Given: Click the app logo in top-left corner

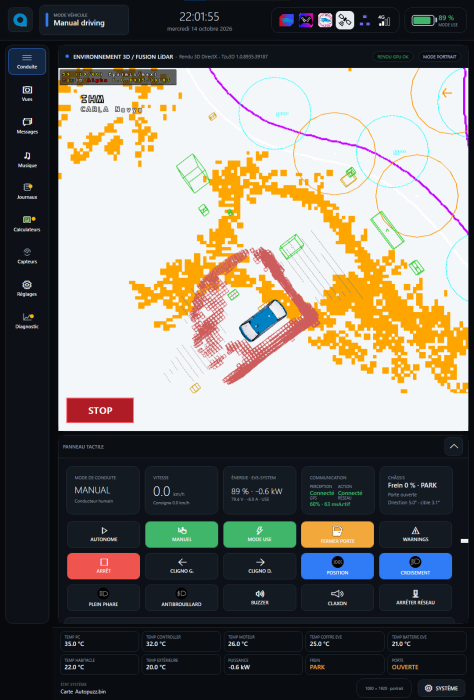Looking at the screenshot, I should pyautogui.click(x=20, y=20).
